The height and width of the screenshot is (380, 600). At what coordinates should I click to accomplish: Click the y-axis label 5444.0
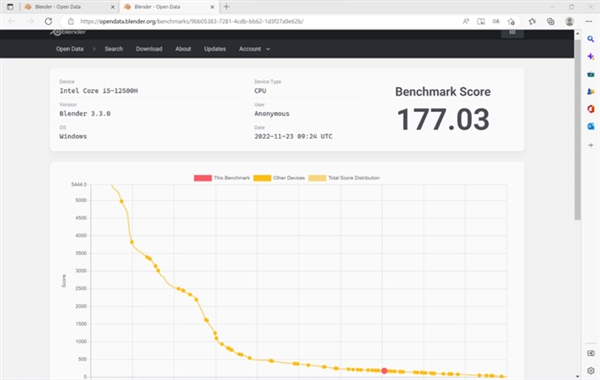point(79,184)
